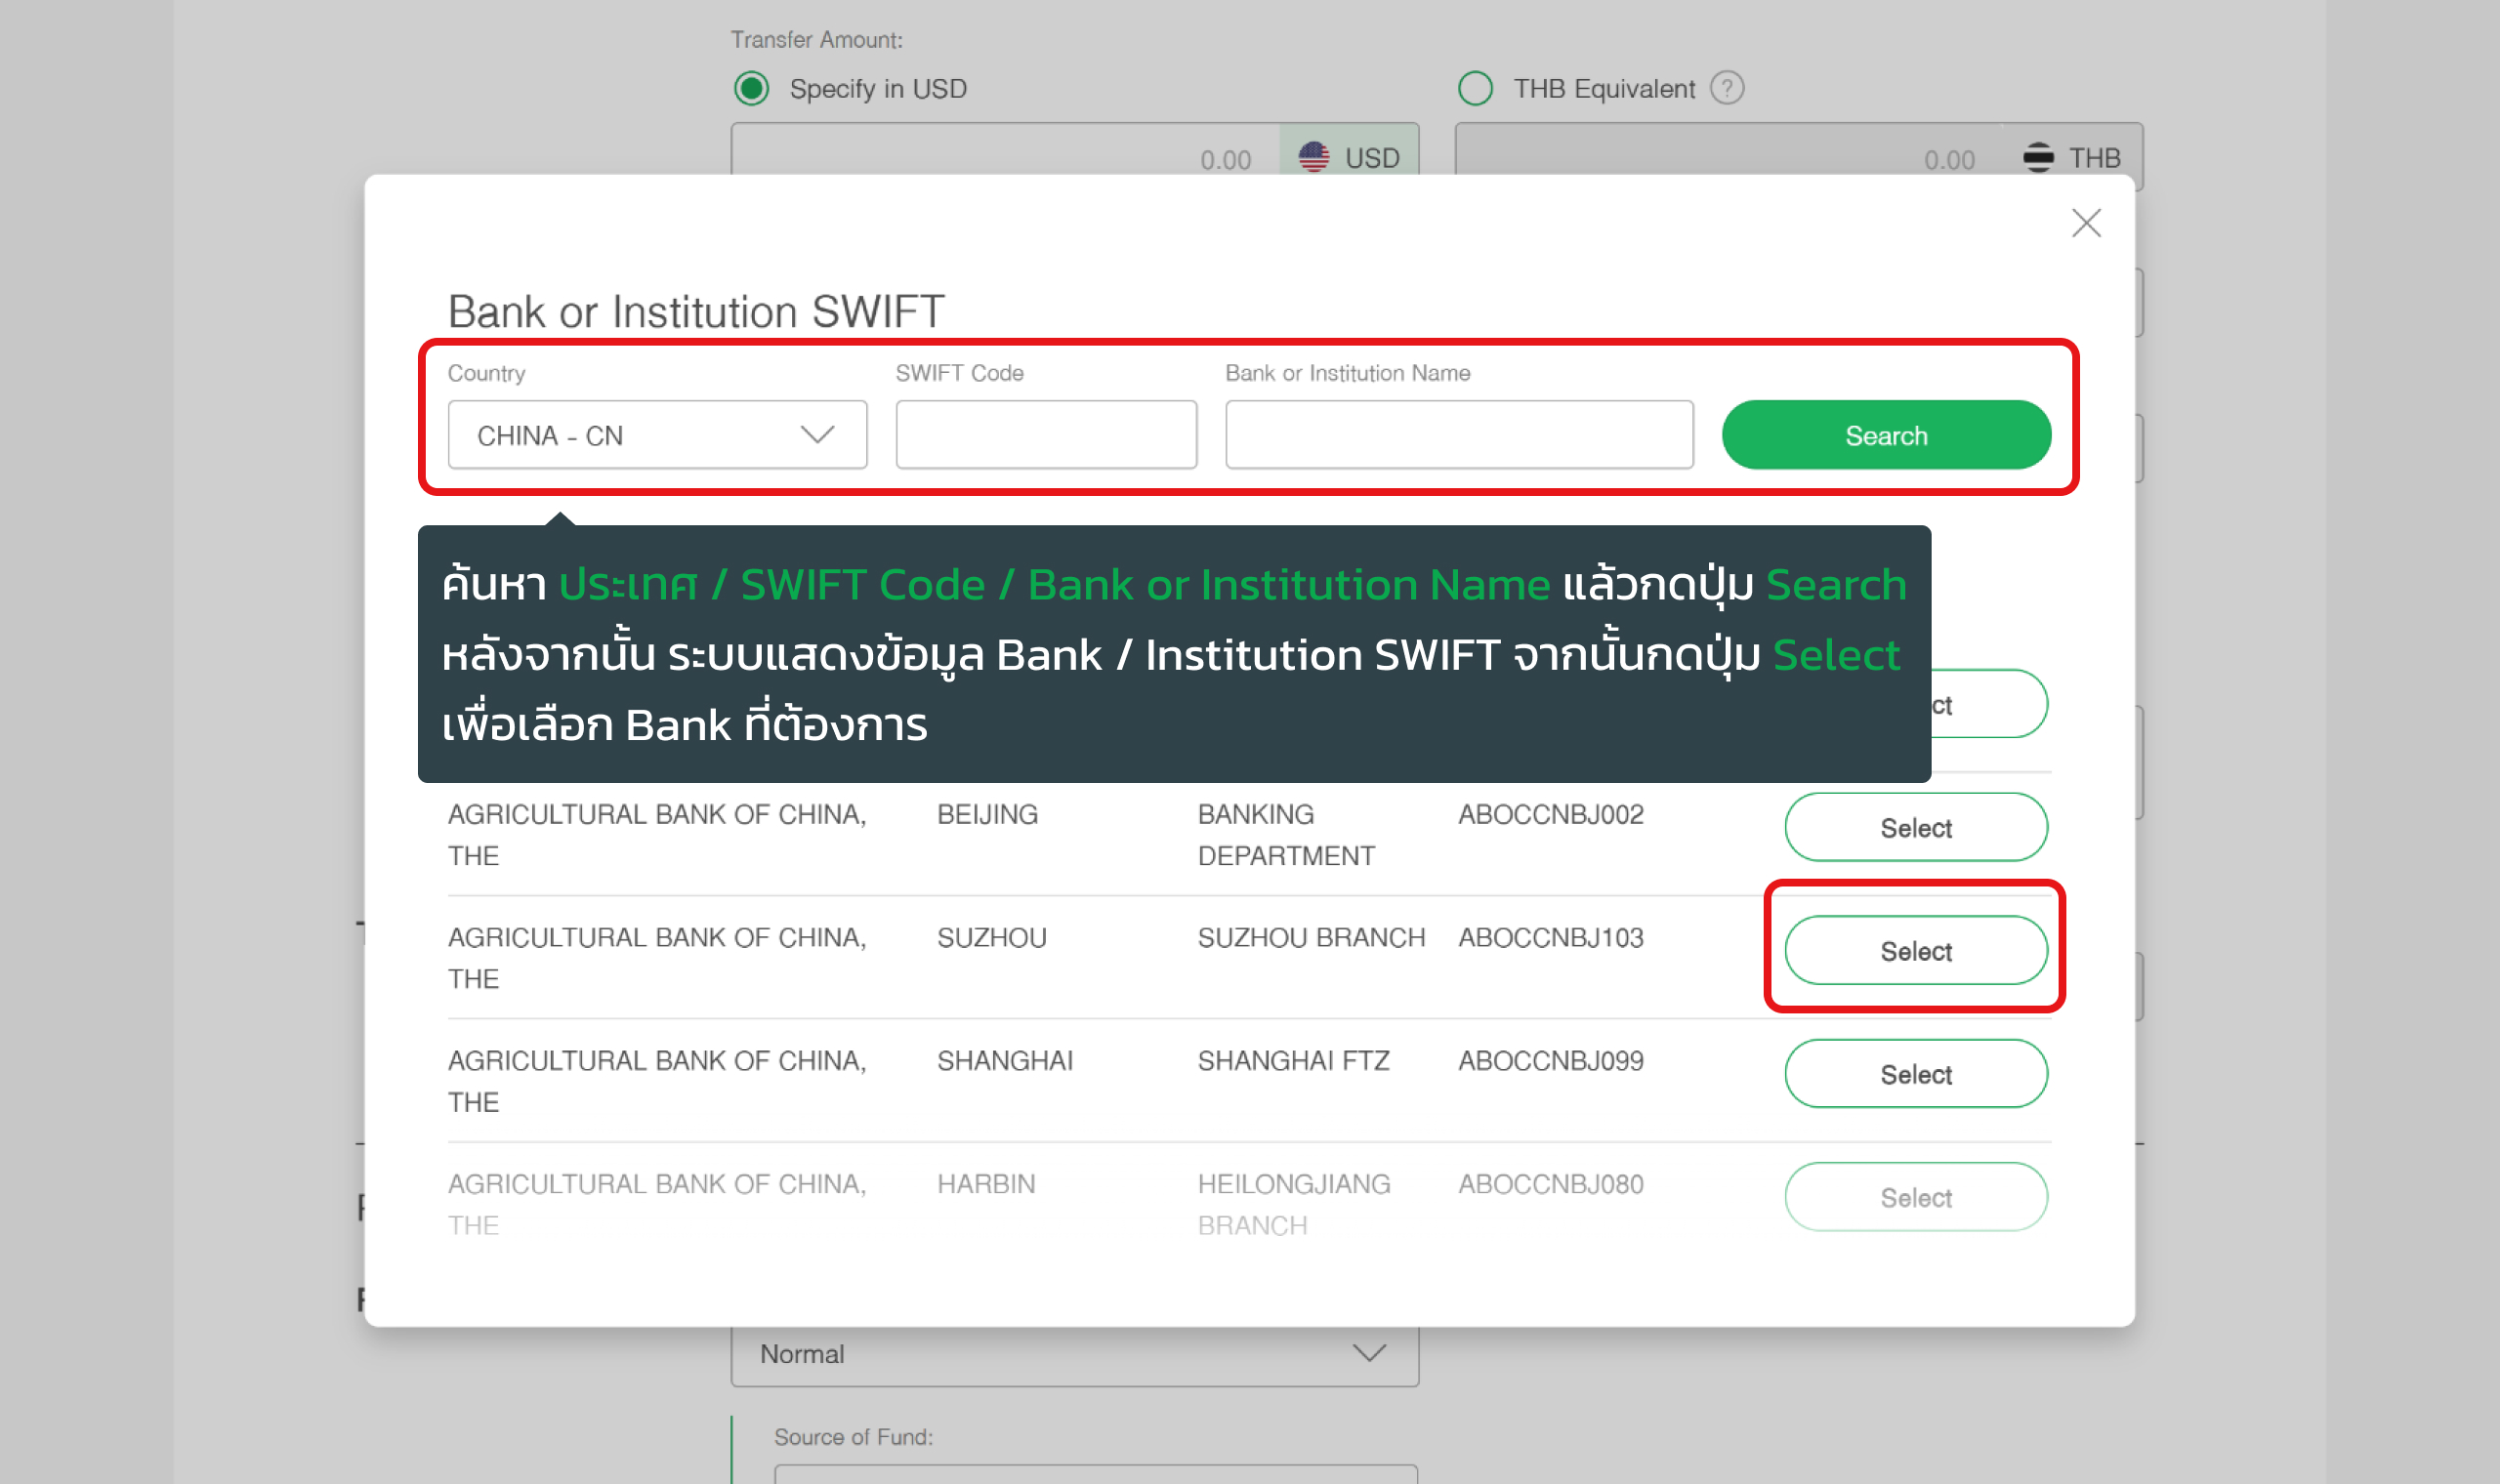Click the SHANGHAI FTZ branch cell

click(1293, 1061)
